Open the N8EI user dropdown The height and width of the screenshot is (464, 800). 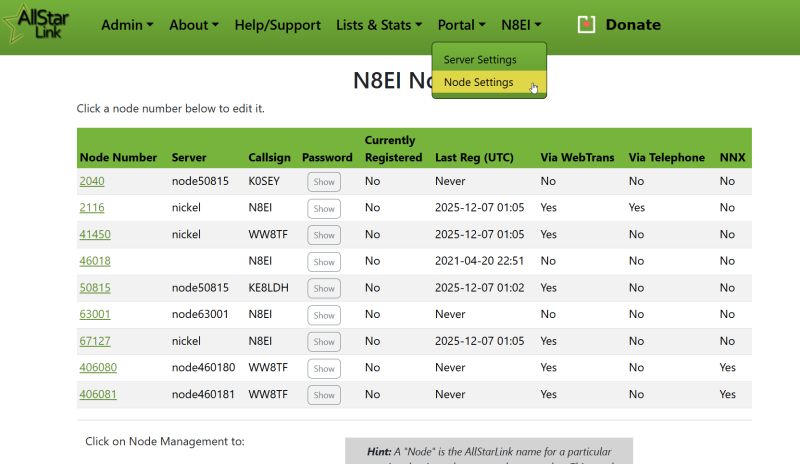(521, 25)
